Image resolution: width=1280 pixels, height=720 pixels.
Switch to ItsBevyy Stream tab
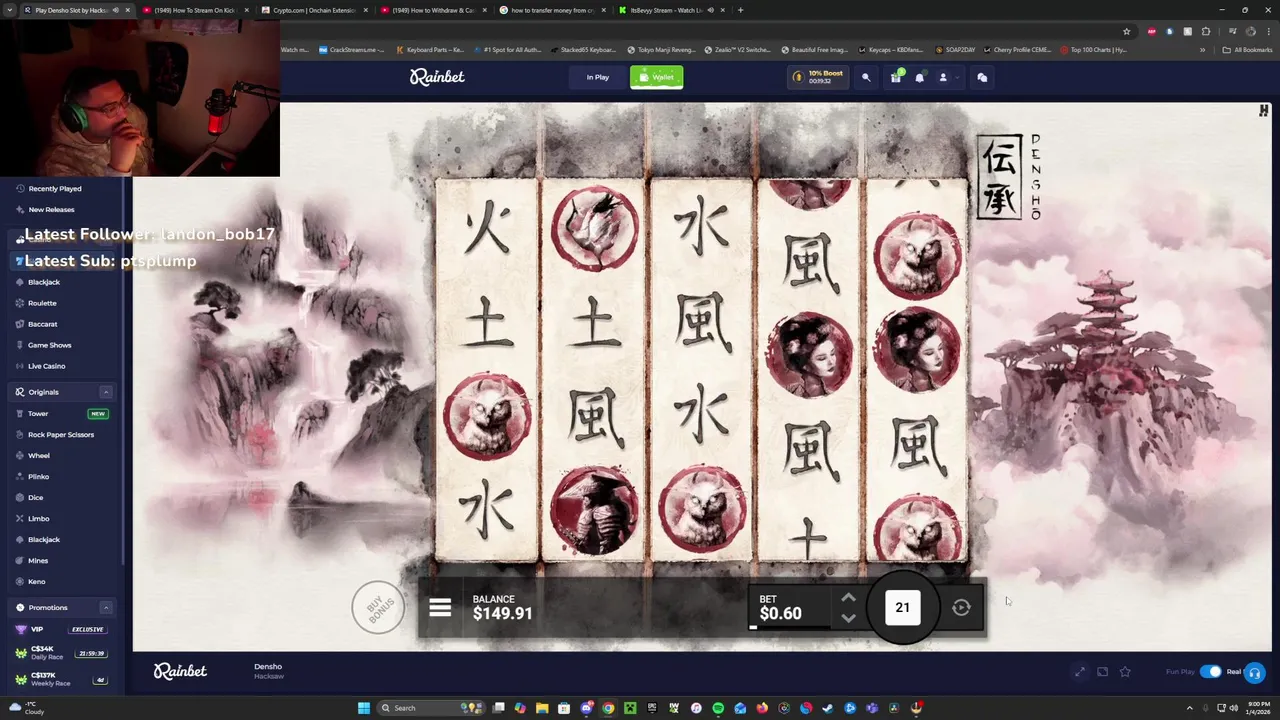pyautogui.click(x=670, y=10)
